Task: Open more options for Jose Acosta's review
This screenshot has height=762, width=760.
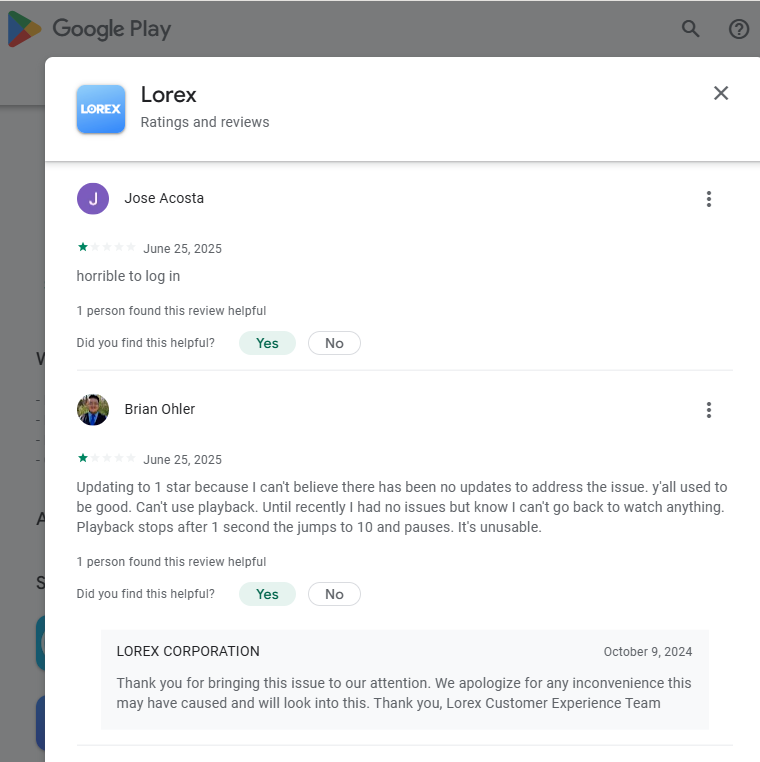Action: point(709,199)
